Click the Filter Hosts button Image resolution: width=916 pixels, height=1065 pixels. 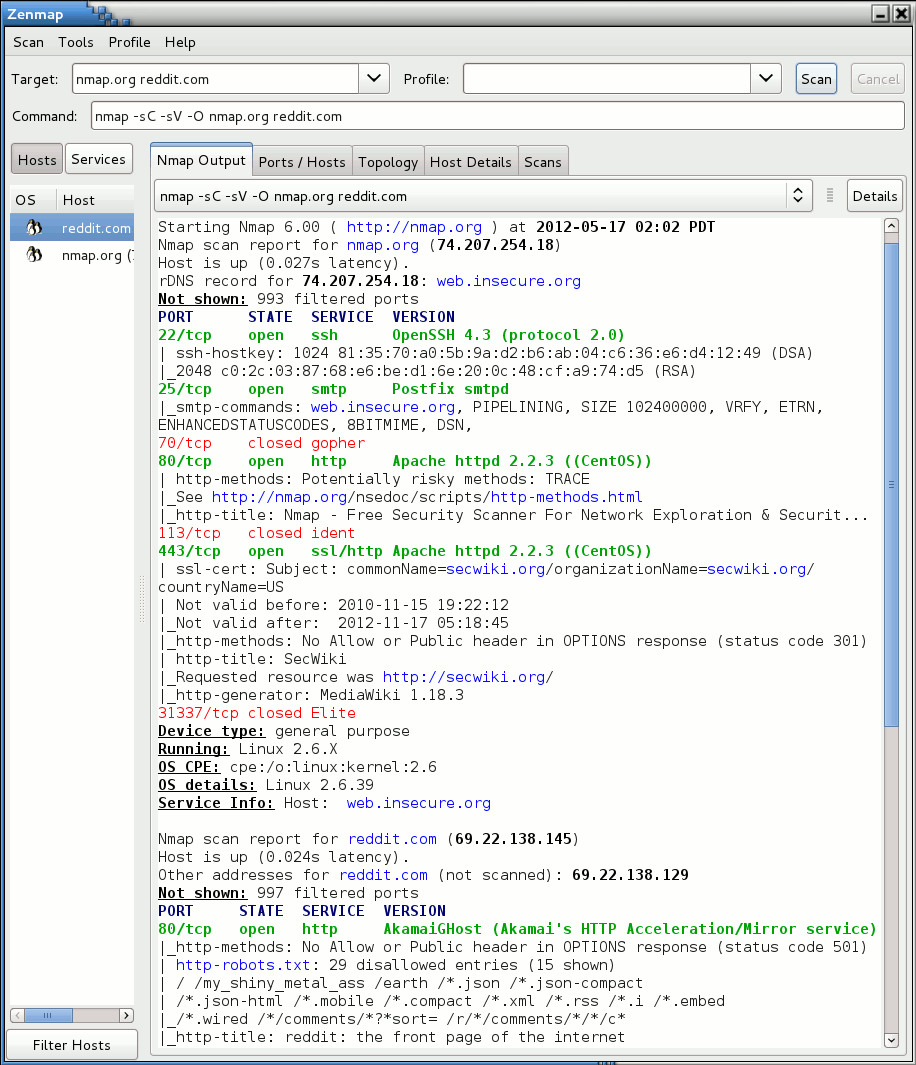tap(71, 1044)
